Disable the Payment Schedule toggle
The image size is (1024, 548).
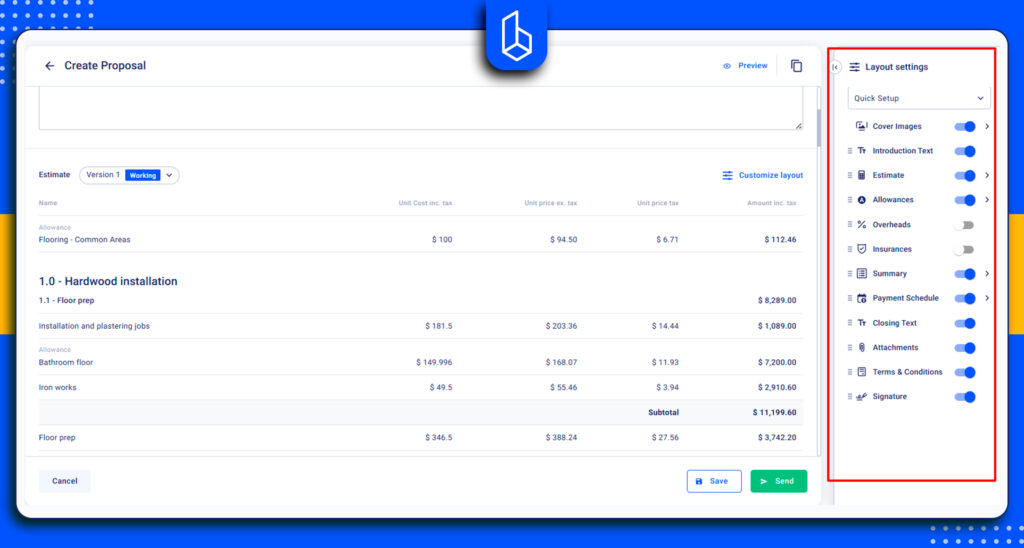(x=965, y=298)
